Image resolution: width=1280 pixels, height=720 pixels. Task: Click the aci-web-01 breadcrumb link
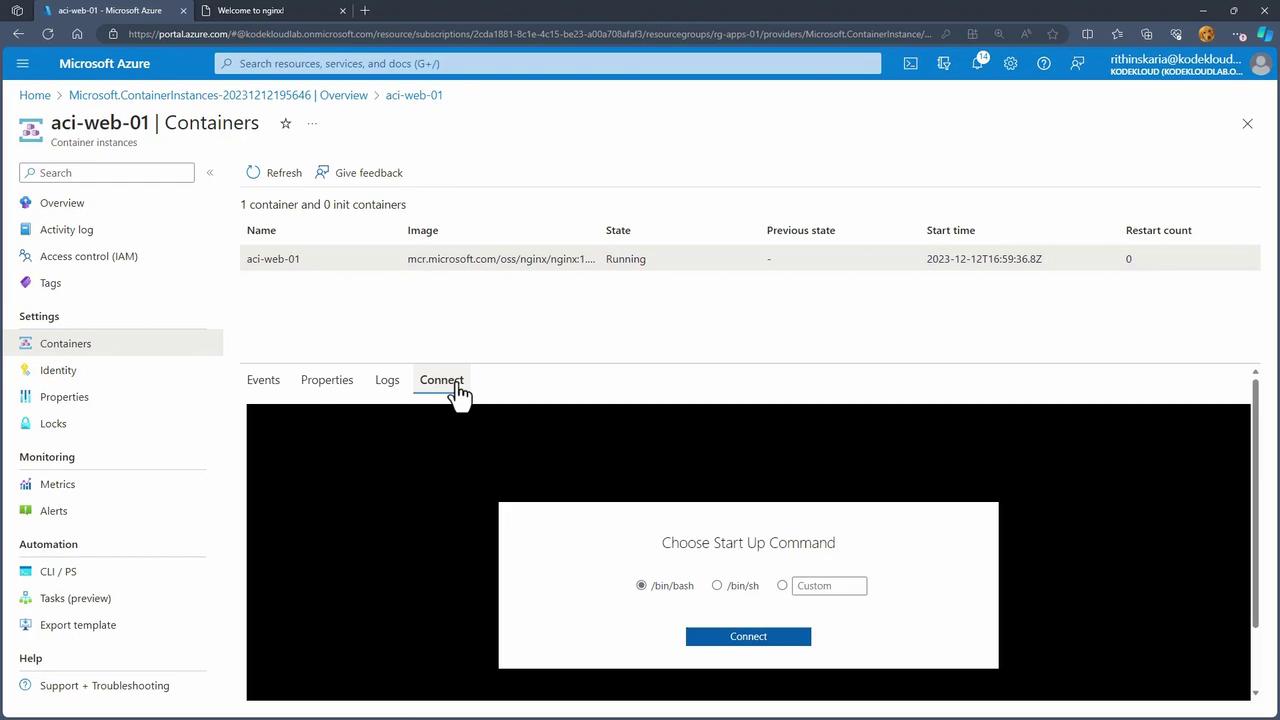414,95
